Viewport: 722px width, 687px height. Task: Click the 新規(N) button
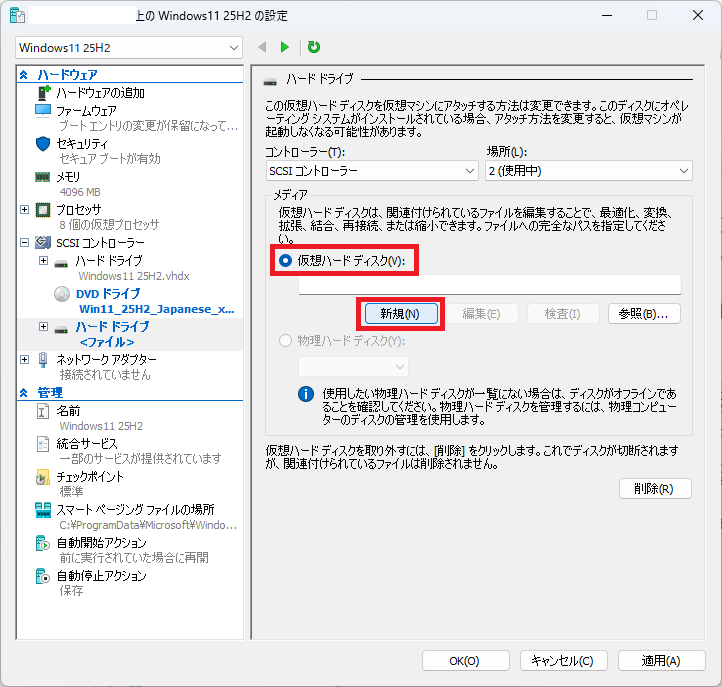401,314
